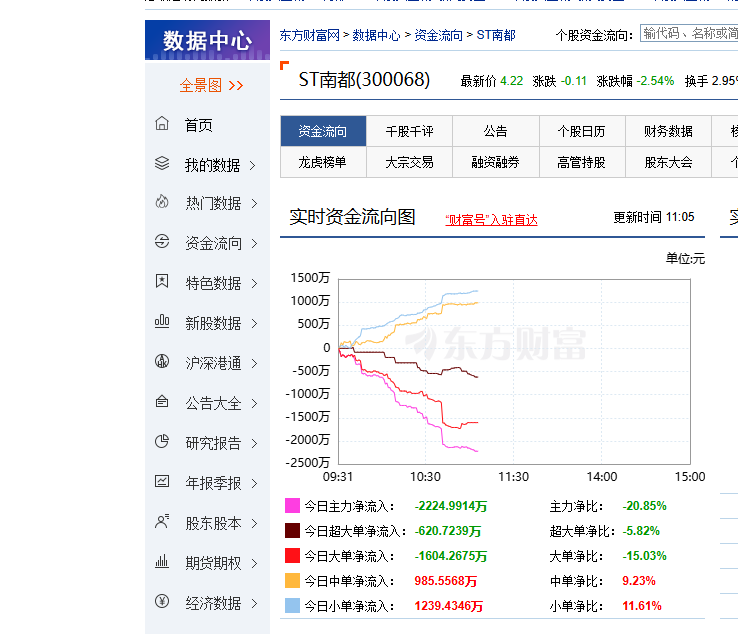Open the 融资融券 tab
Image resolution: width=738 pixels, height=634 pixels.
pos(496,162)
